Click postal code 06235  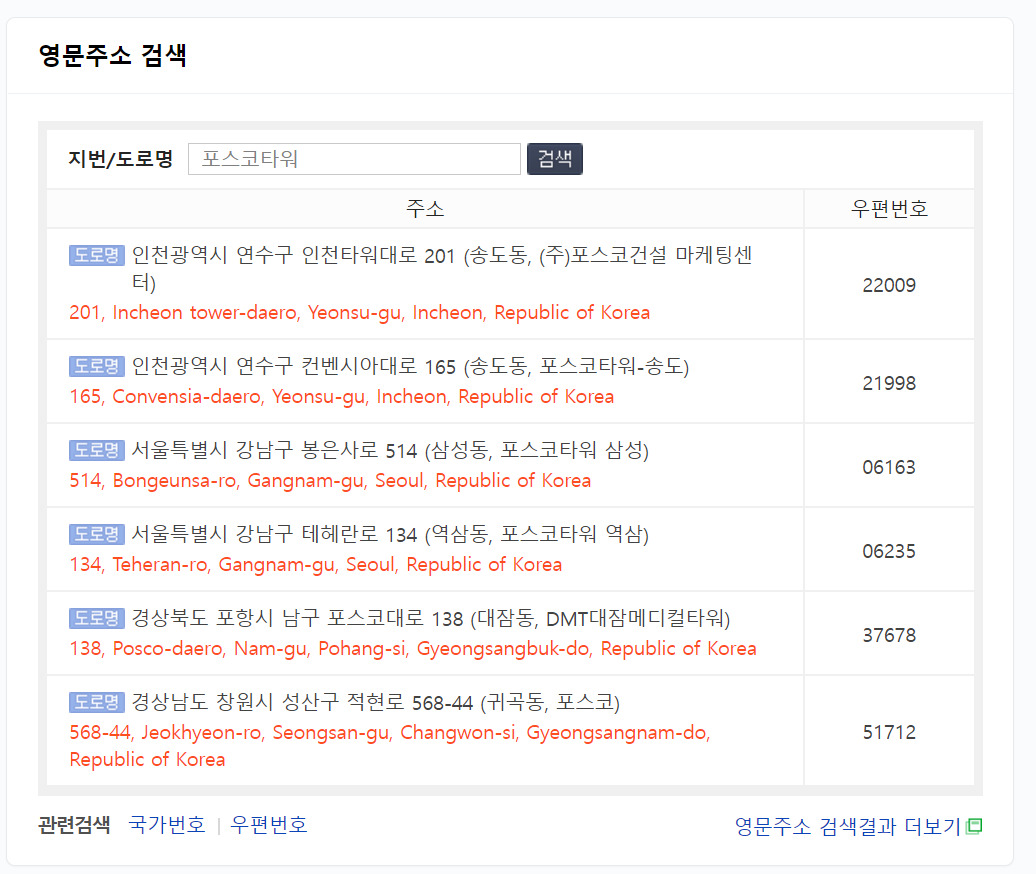pyautogui.click(x=889, y=551)
